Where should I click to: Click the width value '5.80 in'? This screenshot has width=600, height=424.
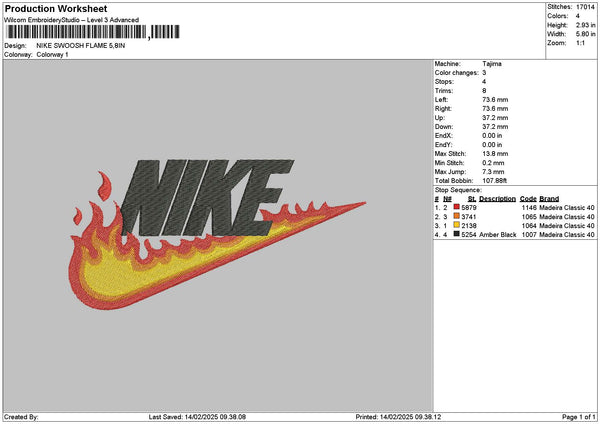pyautogui.click(x=585, y=34)
